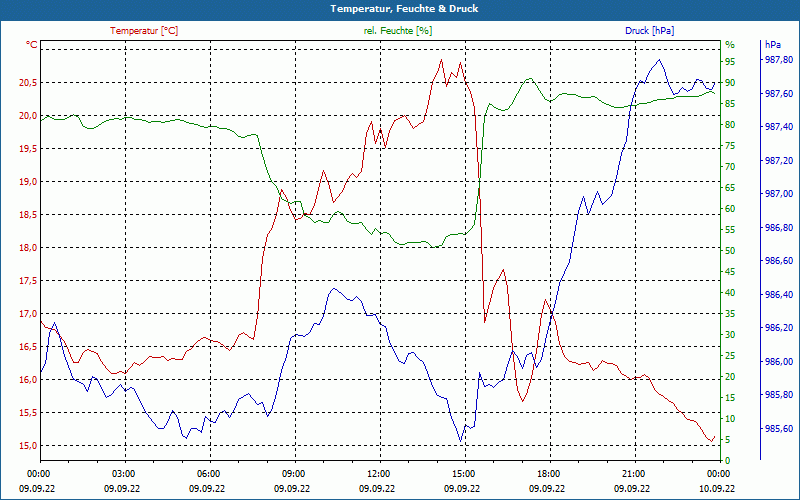Click the 15:00 time axis label
Viewport: 800px width, 500px height.
point(463,473)
